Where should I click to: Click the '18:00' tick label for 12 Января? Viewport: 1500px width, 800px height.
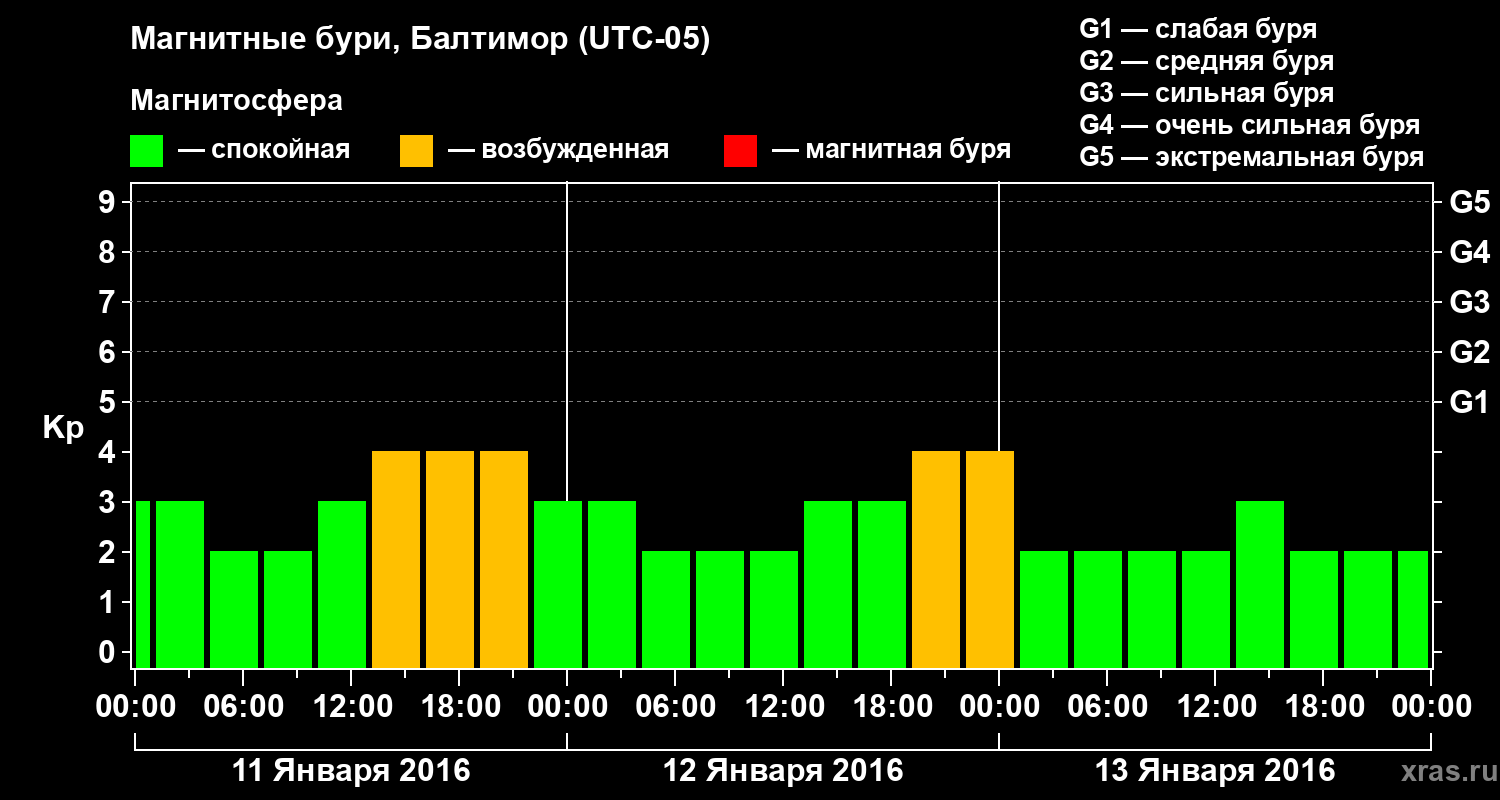(x=891, y=707)
